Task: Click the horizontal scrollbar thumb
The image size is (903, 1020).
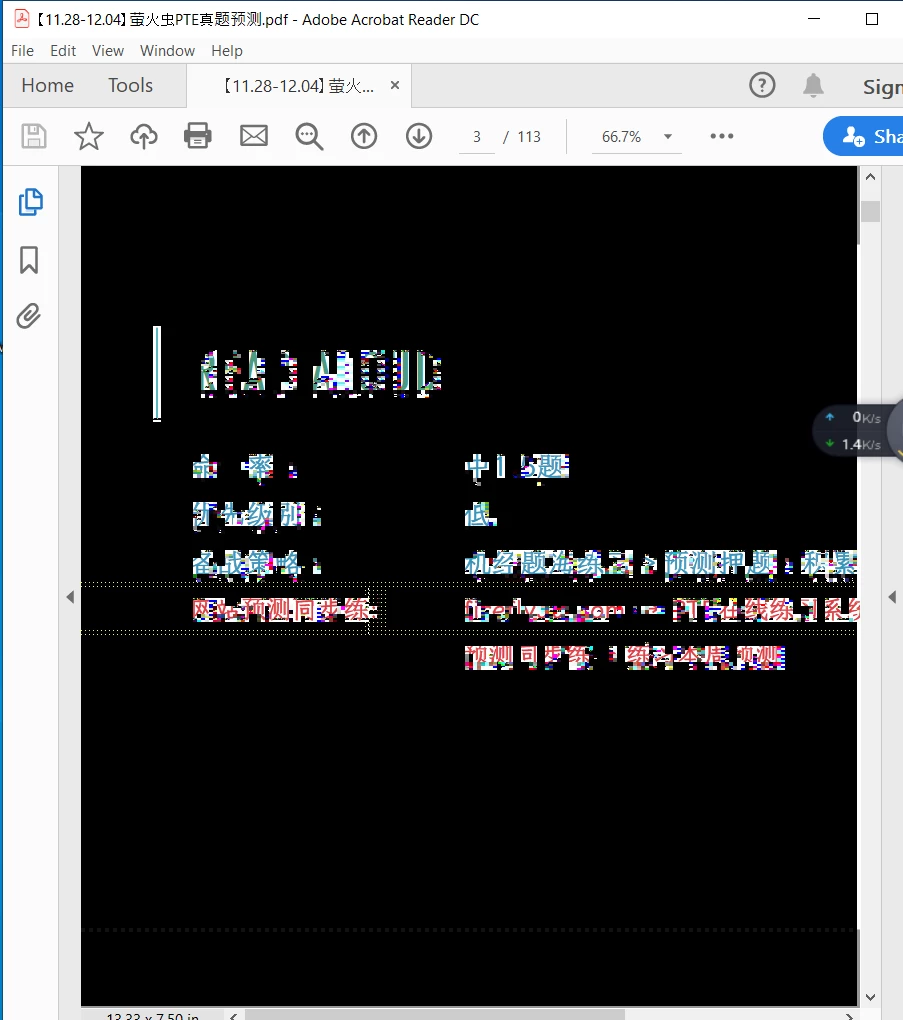Action: coord(435,1015)
